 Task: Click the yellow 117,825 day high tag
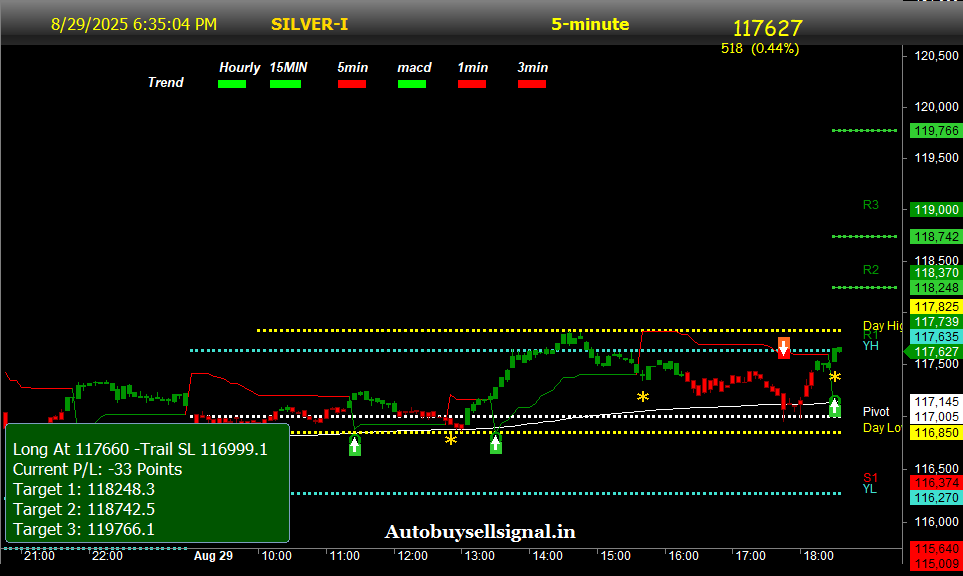936,306
